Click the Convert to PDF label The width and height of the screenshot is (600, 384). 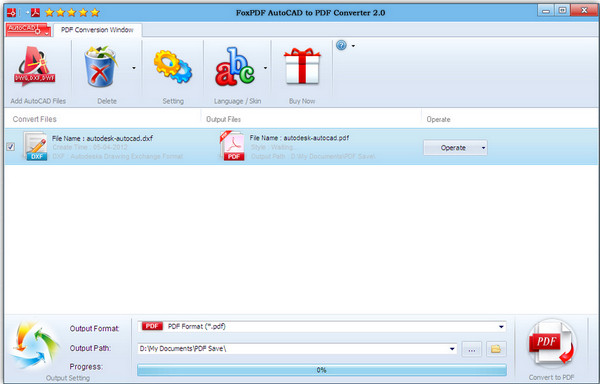(x=551, y=377)
